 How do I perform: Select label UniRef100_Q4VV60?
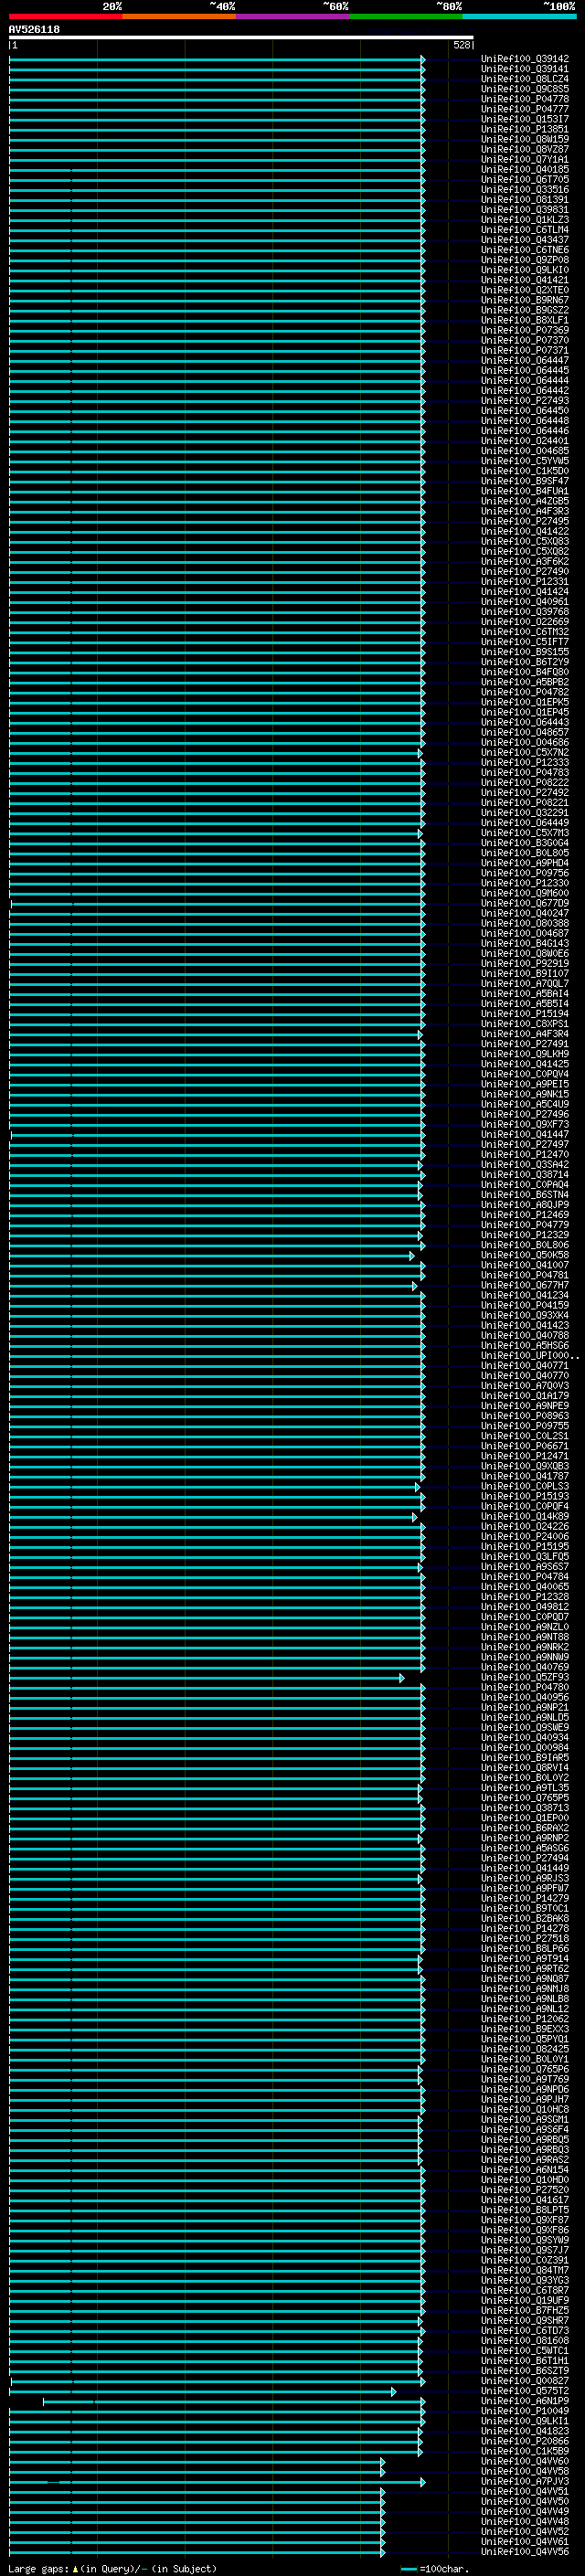[525, 2461]
